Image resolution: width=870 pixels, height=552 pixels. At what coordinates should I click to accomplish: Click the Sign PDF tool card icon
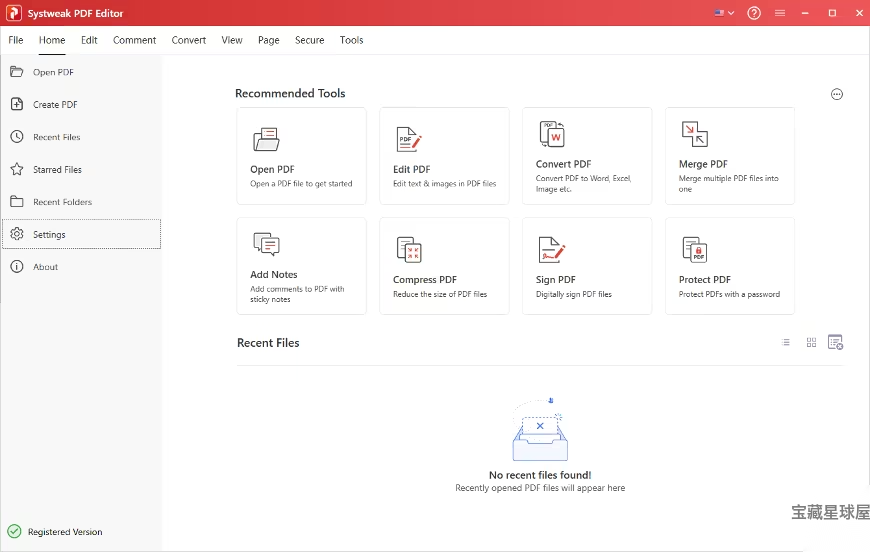tap(552, 250)
